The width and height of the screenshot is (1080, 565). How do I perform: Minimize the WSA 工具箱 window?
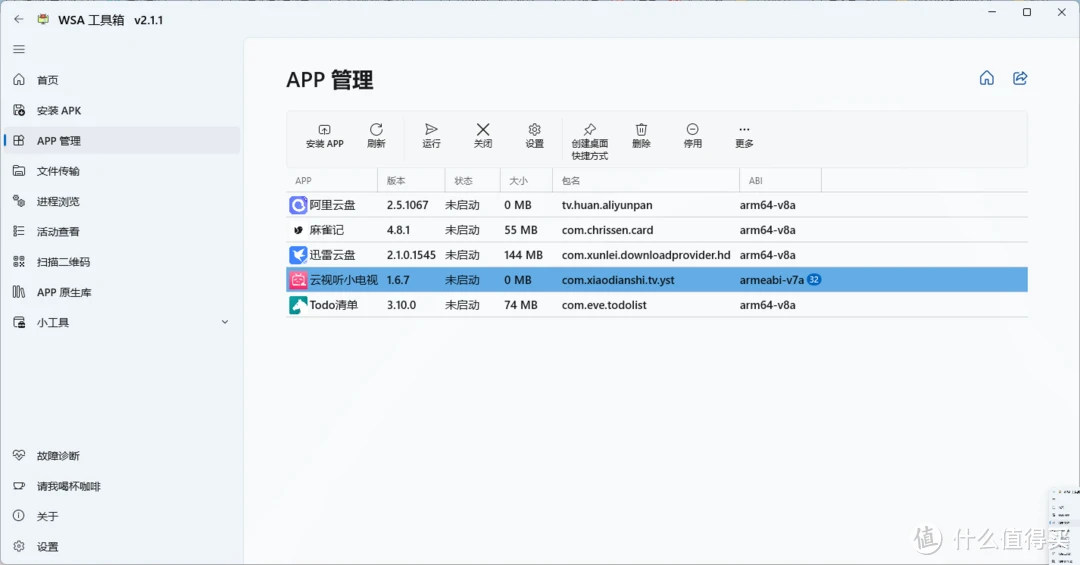pos(992,12)
